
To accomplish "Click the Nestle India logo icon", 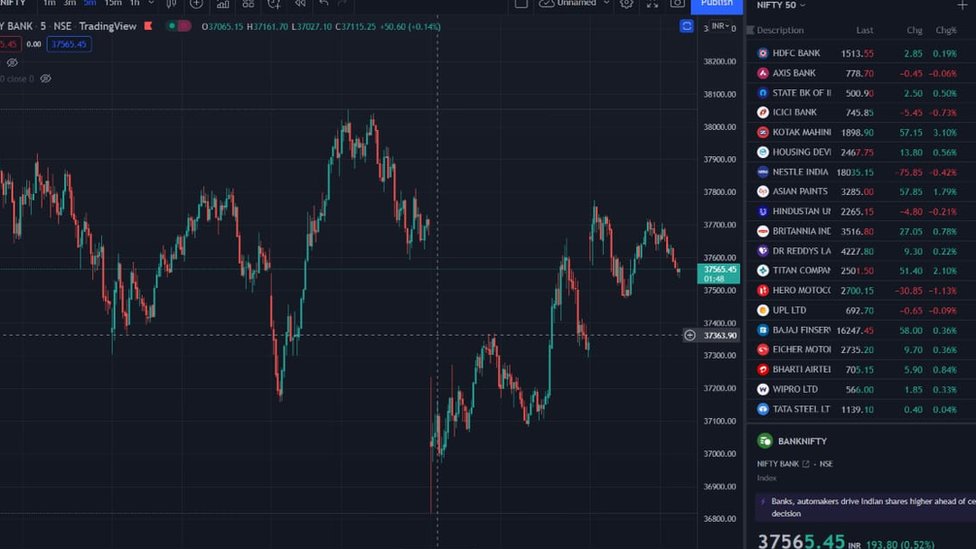I will [762, 172].
